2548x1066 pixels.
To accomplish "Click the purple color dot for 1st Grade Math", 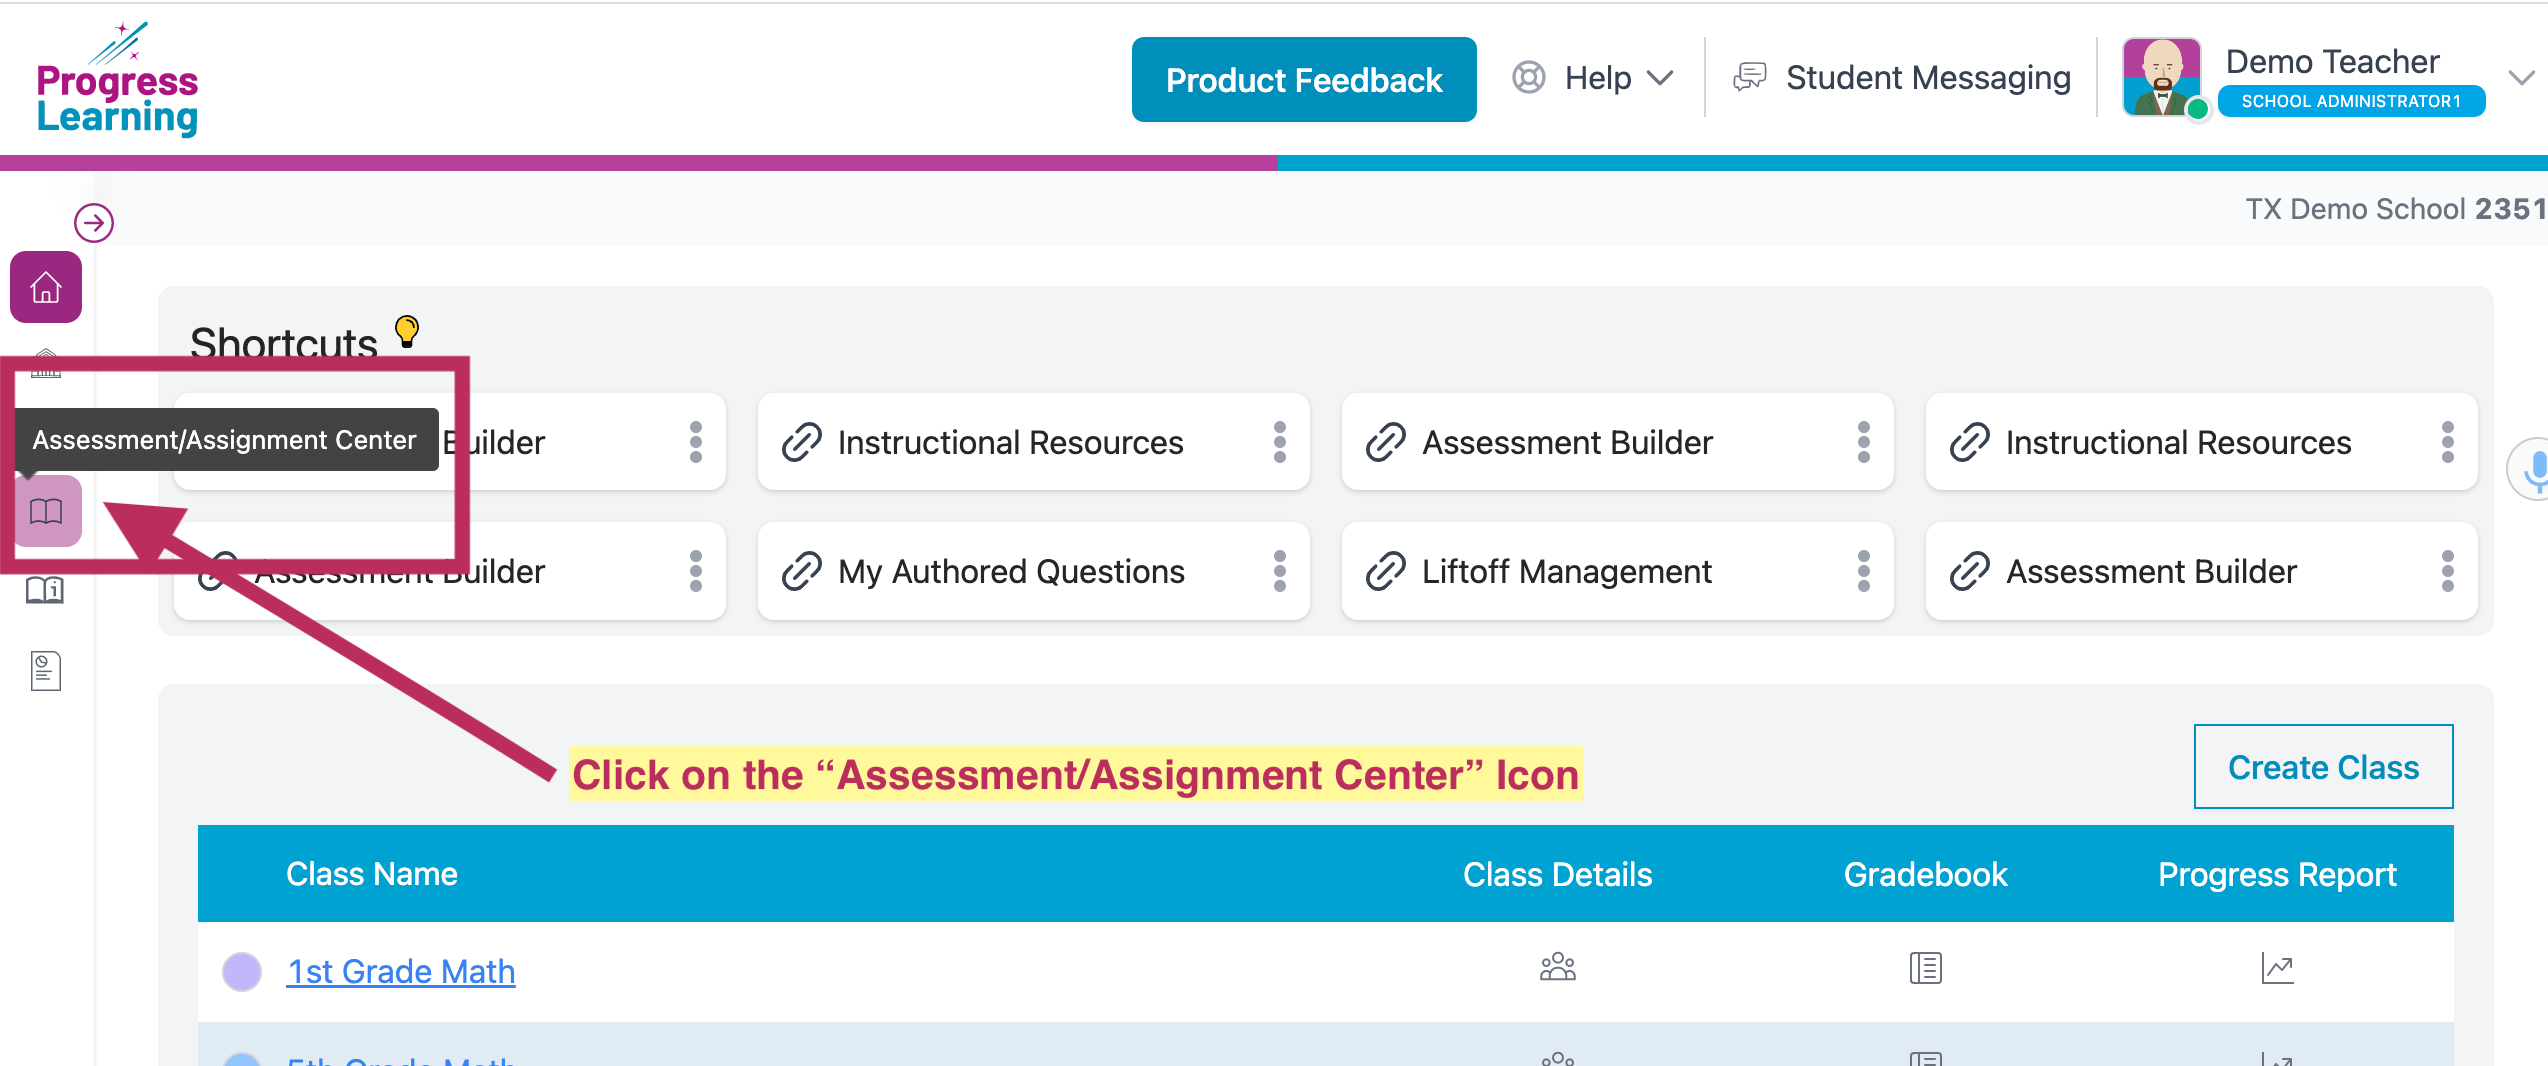I will [x=242, y=971].
